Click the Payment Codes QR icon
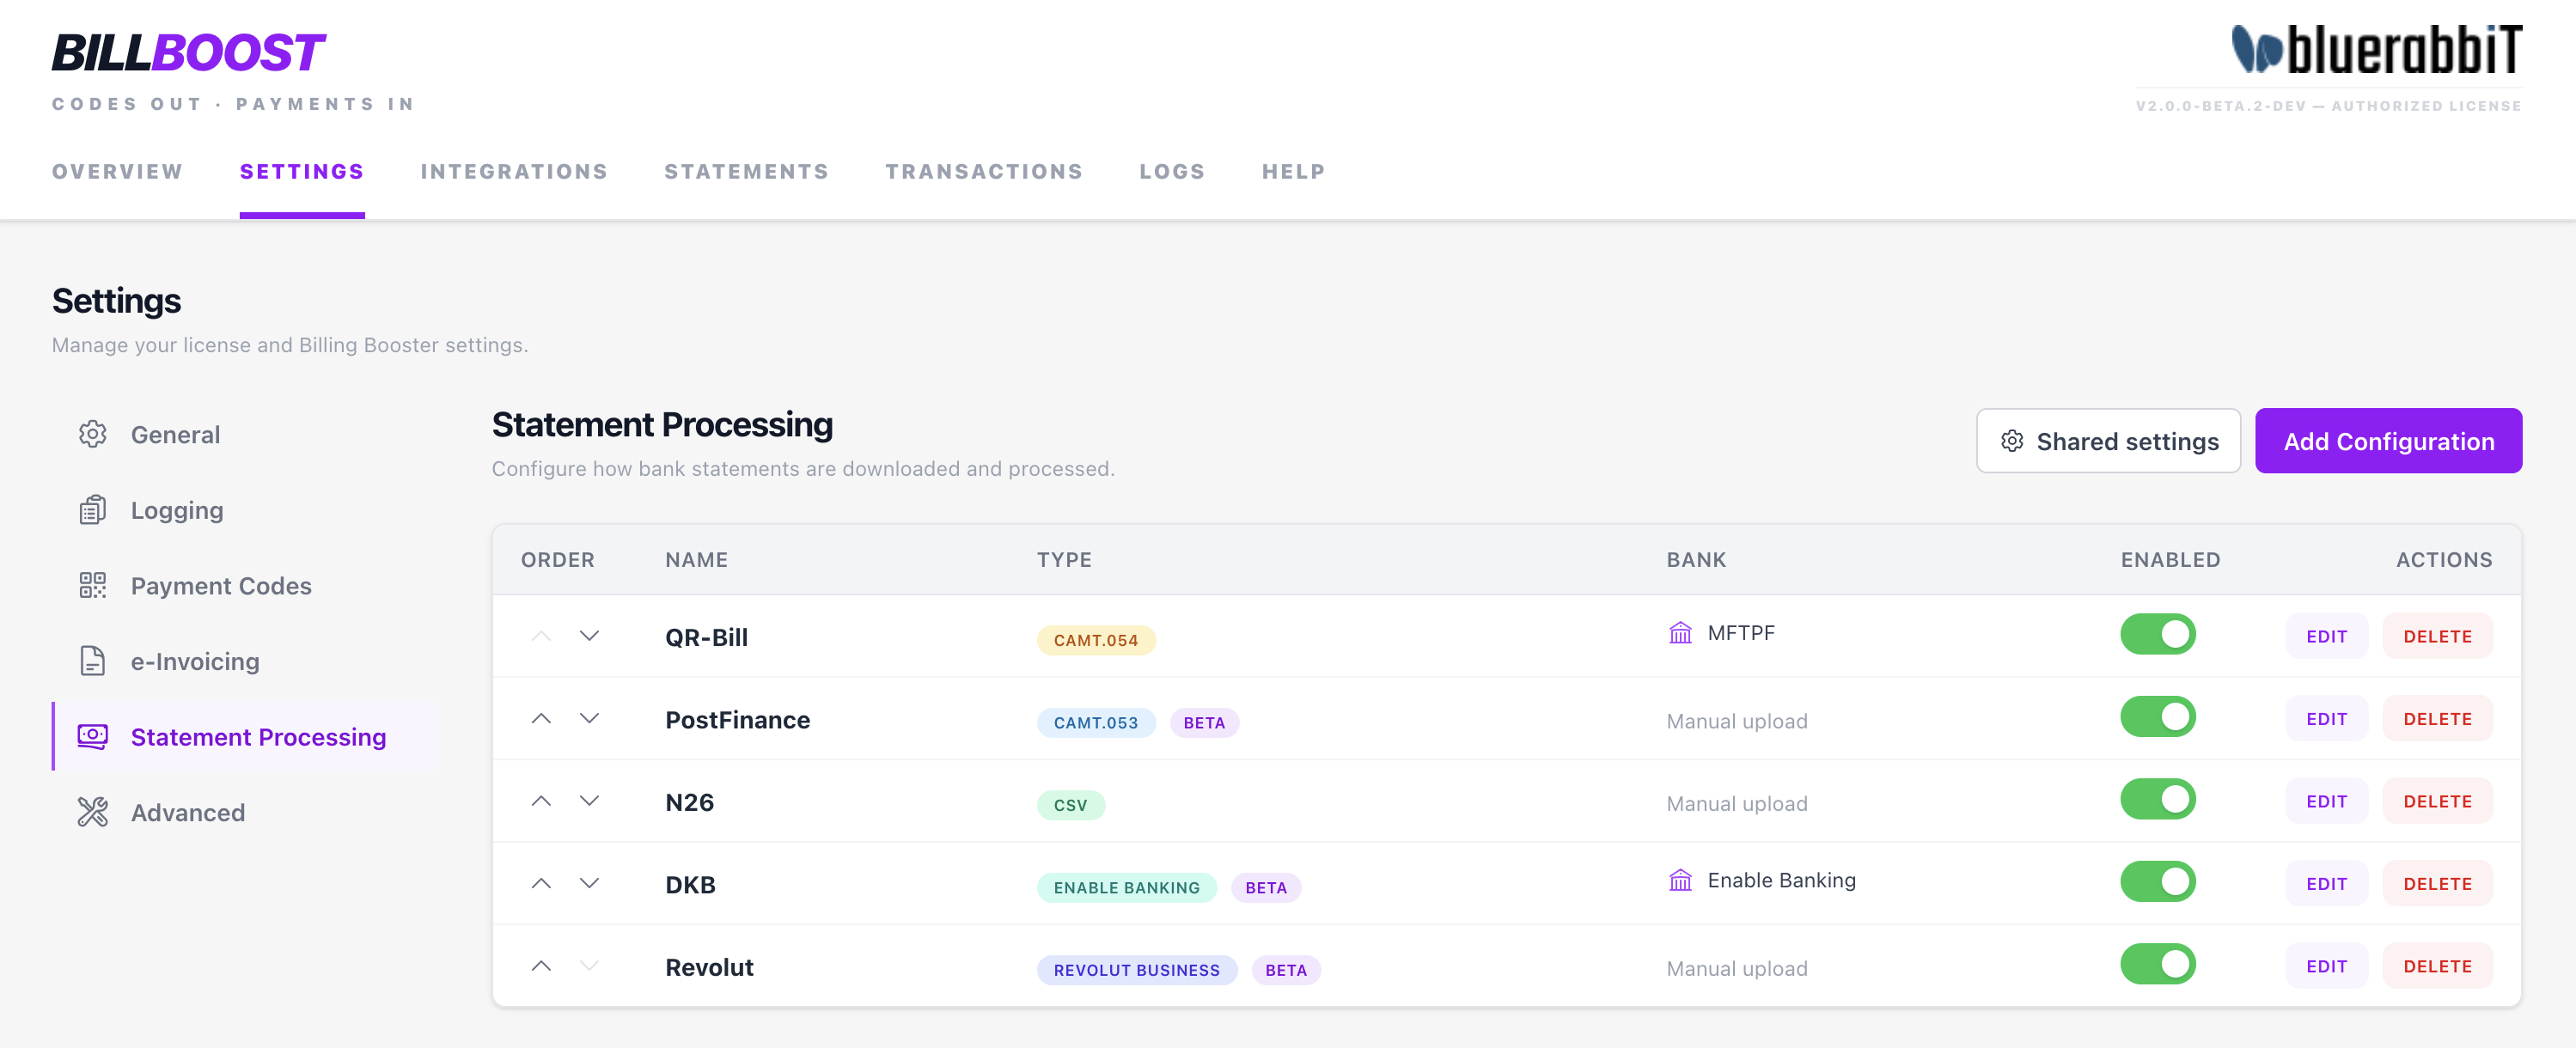Viewport: 2576px width, 1048px height. pos(92,585)
